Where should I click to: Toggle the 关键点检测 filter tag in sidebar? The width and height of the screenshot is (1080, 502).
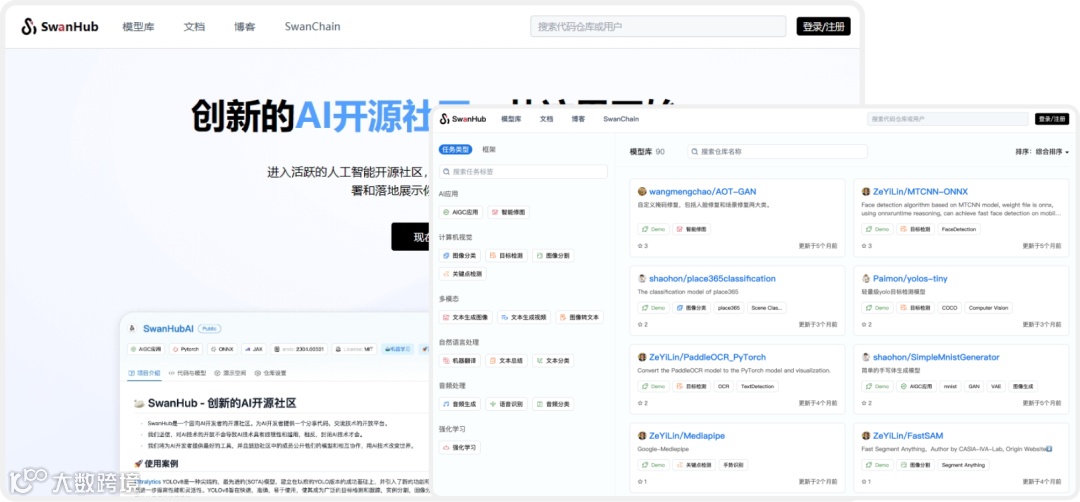463,273
